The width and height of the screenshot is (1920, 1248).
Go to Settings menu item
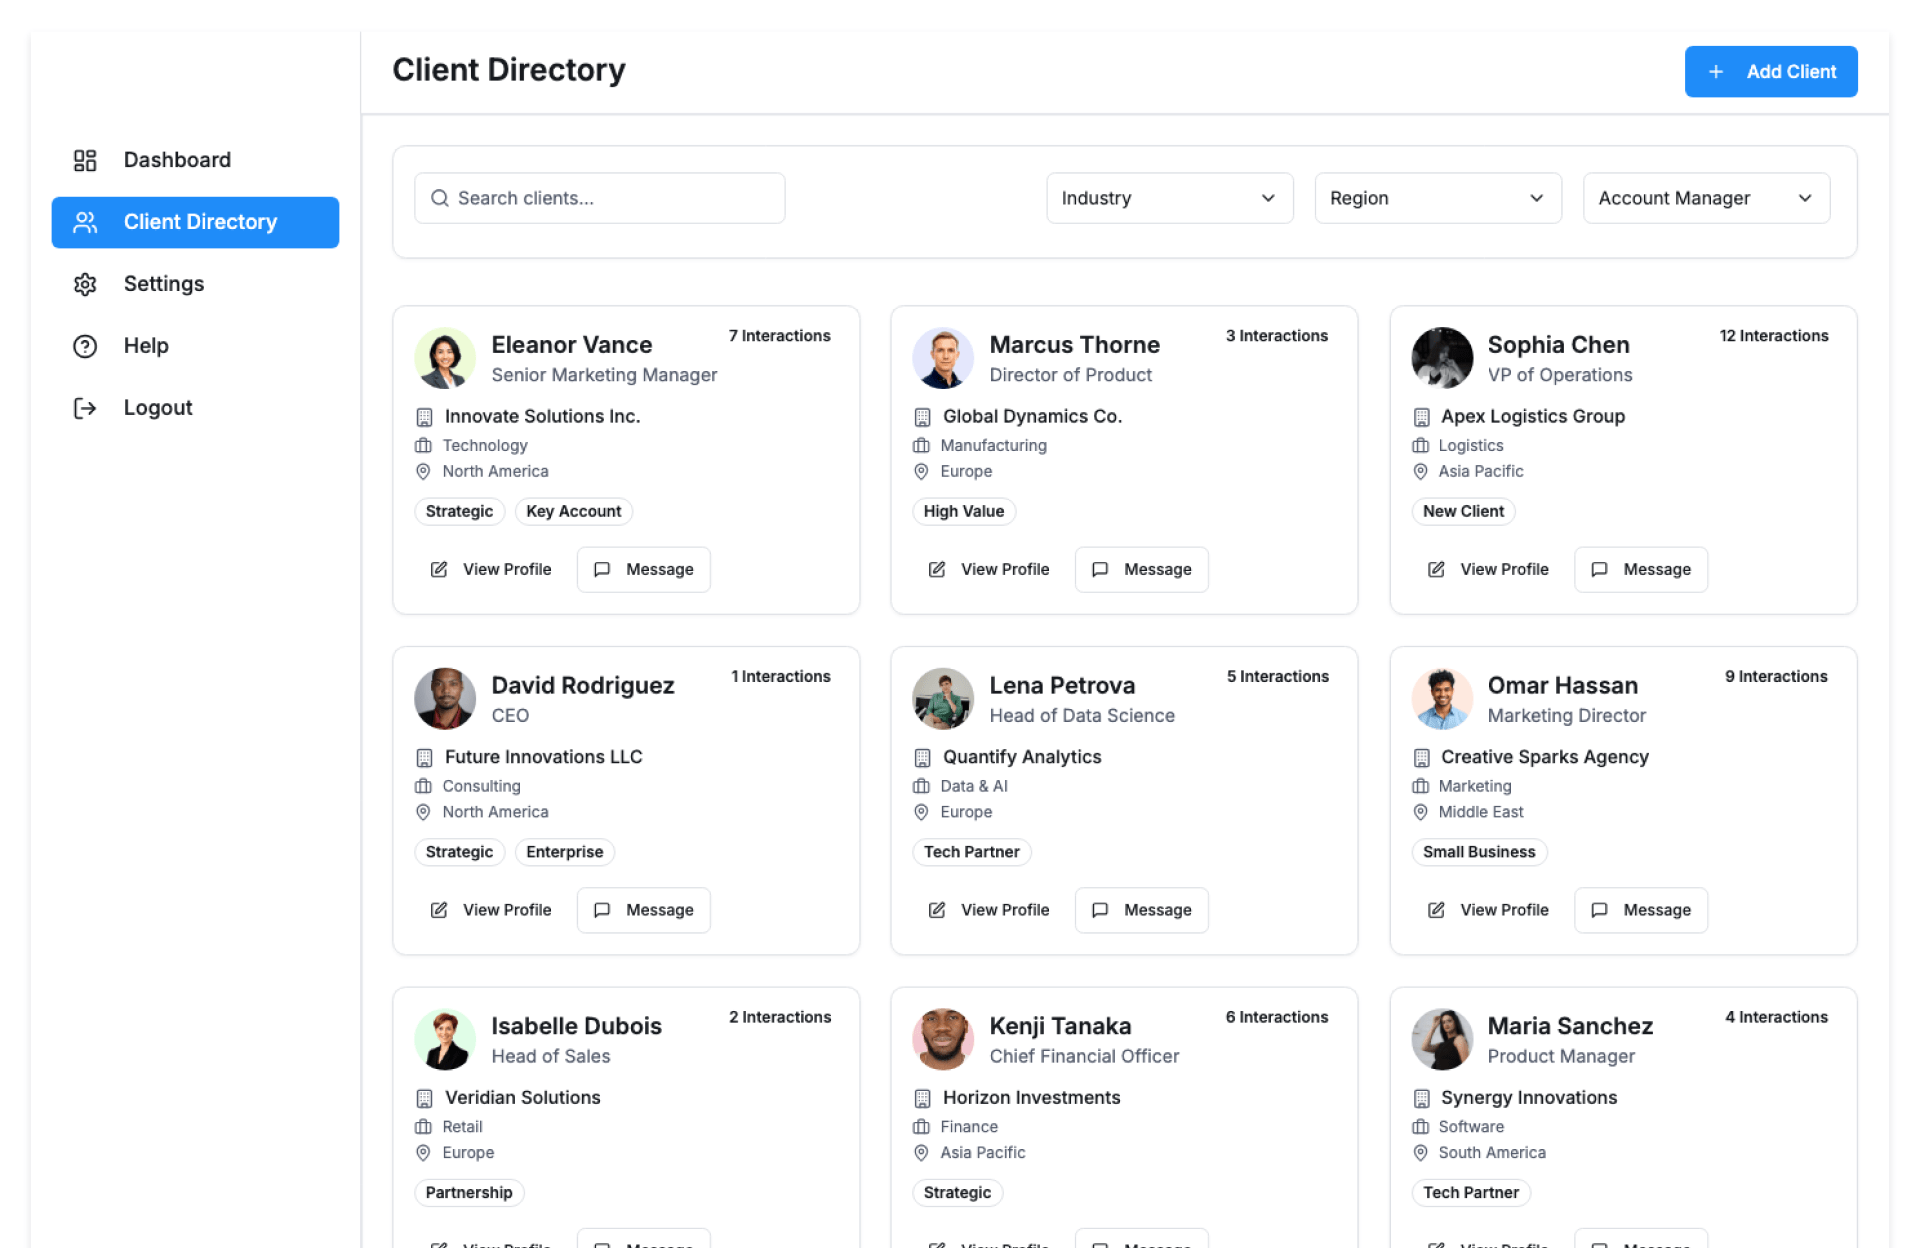[163, 284]
